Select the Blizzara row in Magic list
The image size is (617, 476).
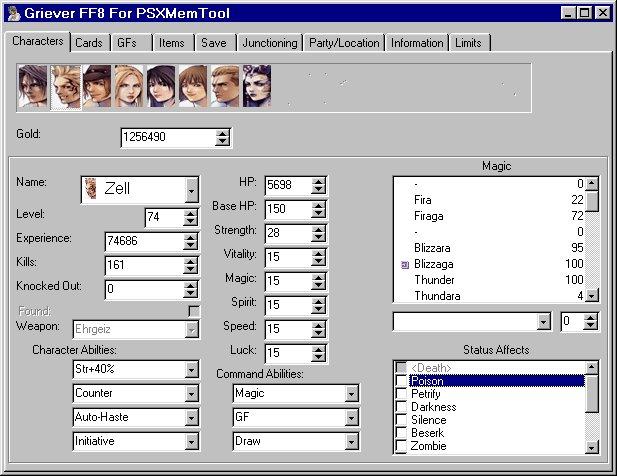pyautogui.click(x=489, y=248)
